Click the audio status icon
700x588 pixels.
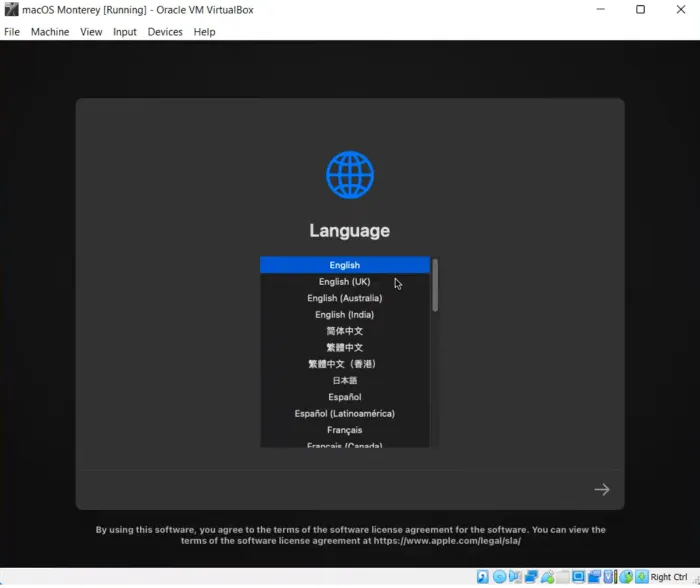(515, 577)
